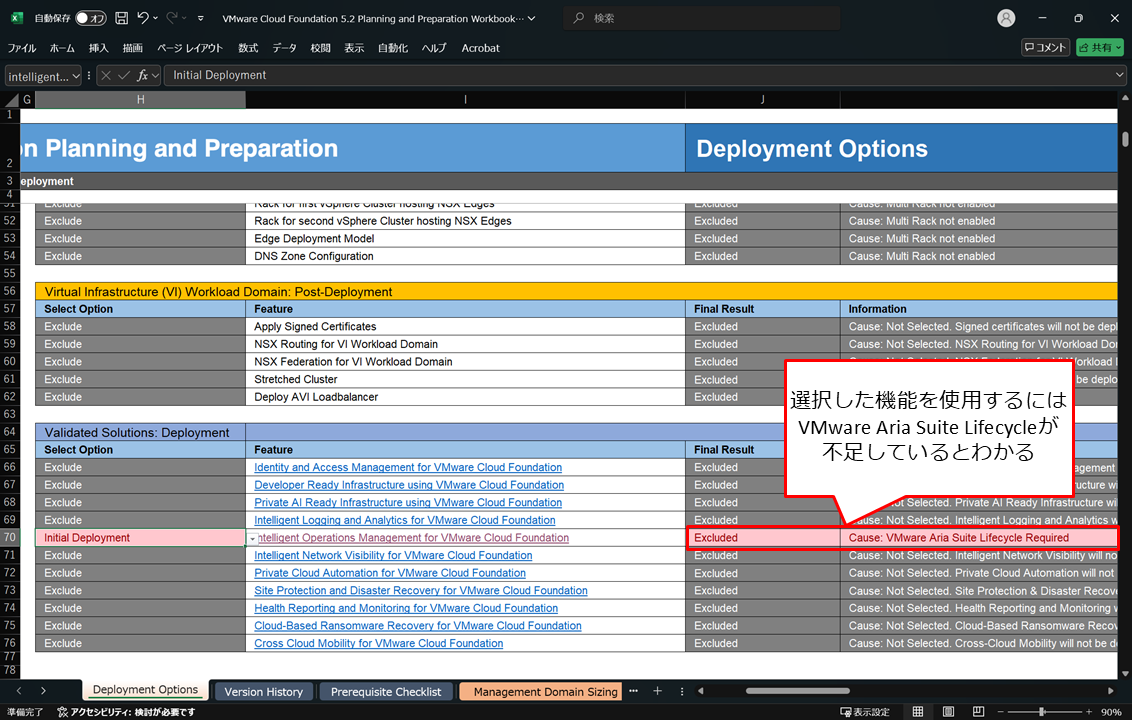Switch to the ホーム ribbon tab
The image size is (1132, 720).
(62, 48)
